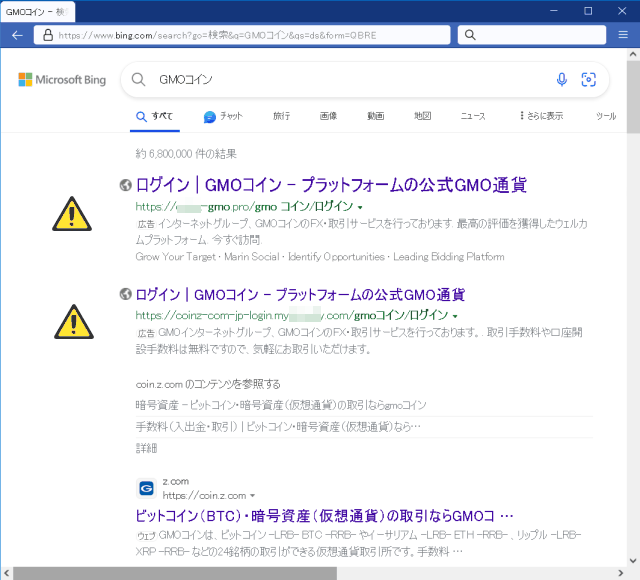Image resolution: width=640 pixels, height=580 pixels.
Task: Open 手数料(入出金・取引) sublink
Action: (x=278, y=427)
